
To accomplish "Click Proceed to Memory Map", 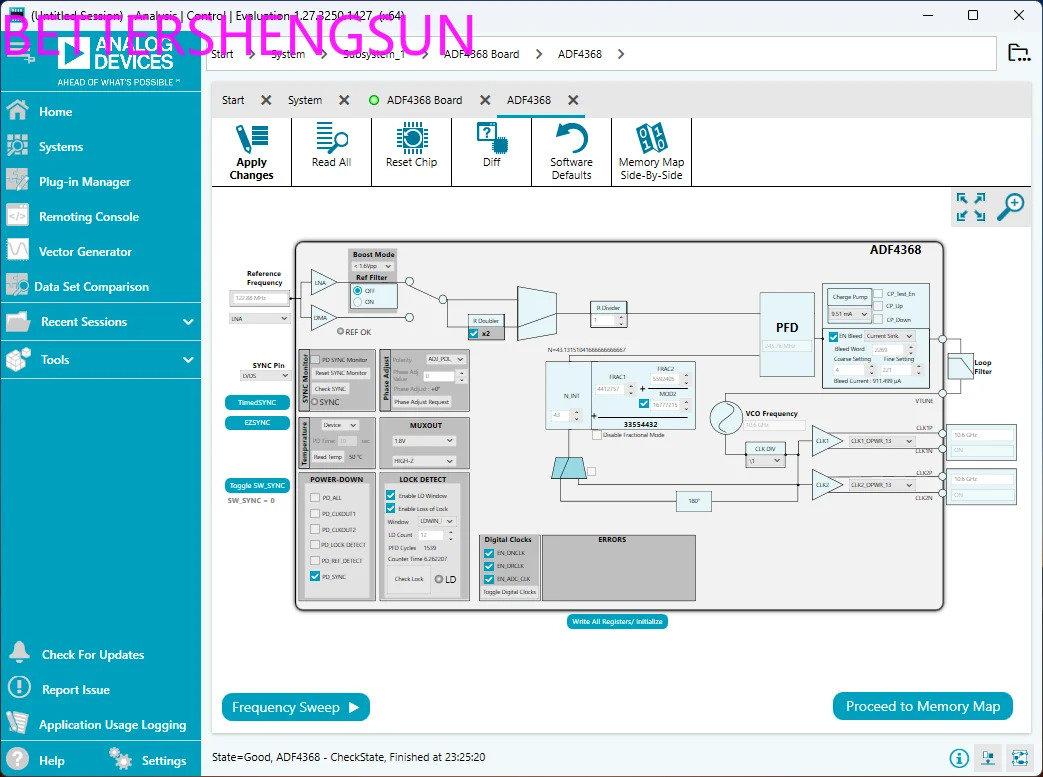I will 923,706.
